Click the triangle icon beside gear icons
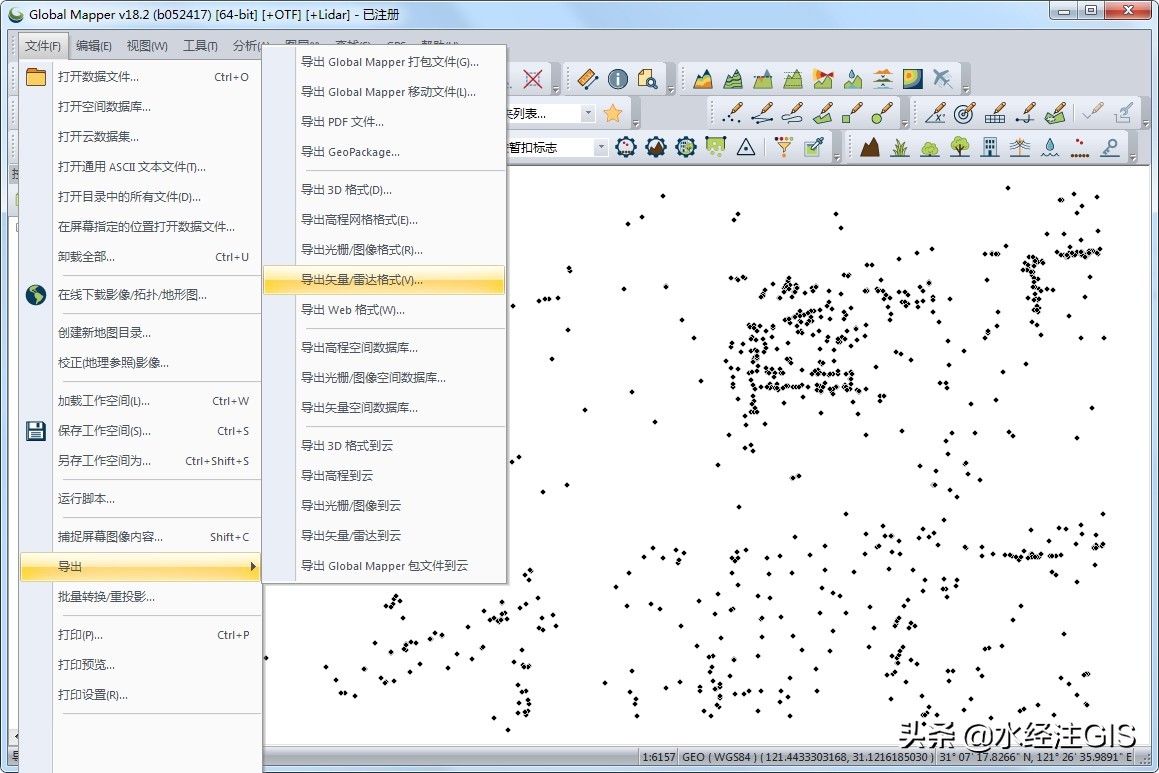The height and width of the screenshot is (773, 1159). [745, 147]
